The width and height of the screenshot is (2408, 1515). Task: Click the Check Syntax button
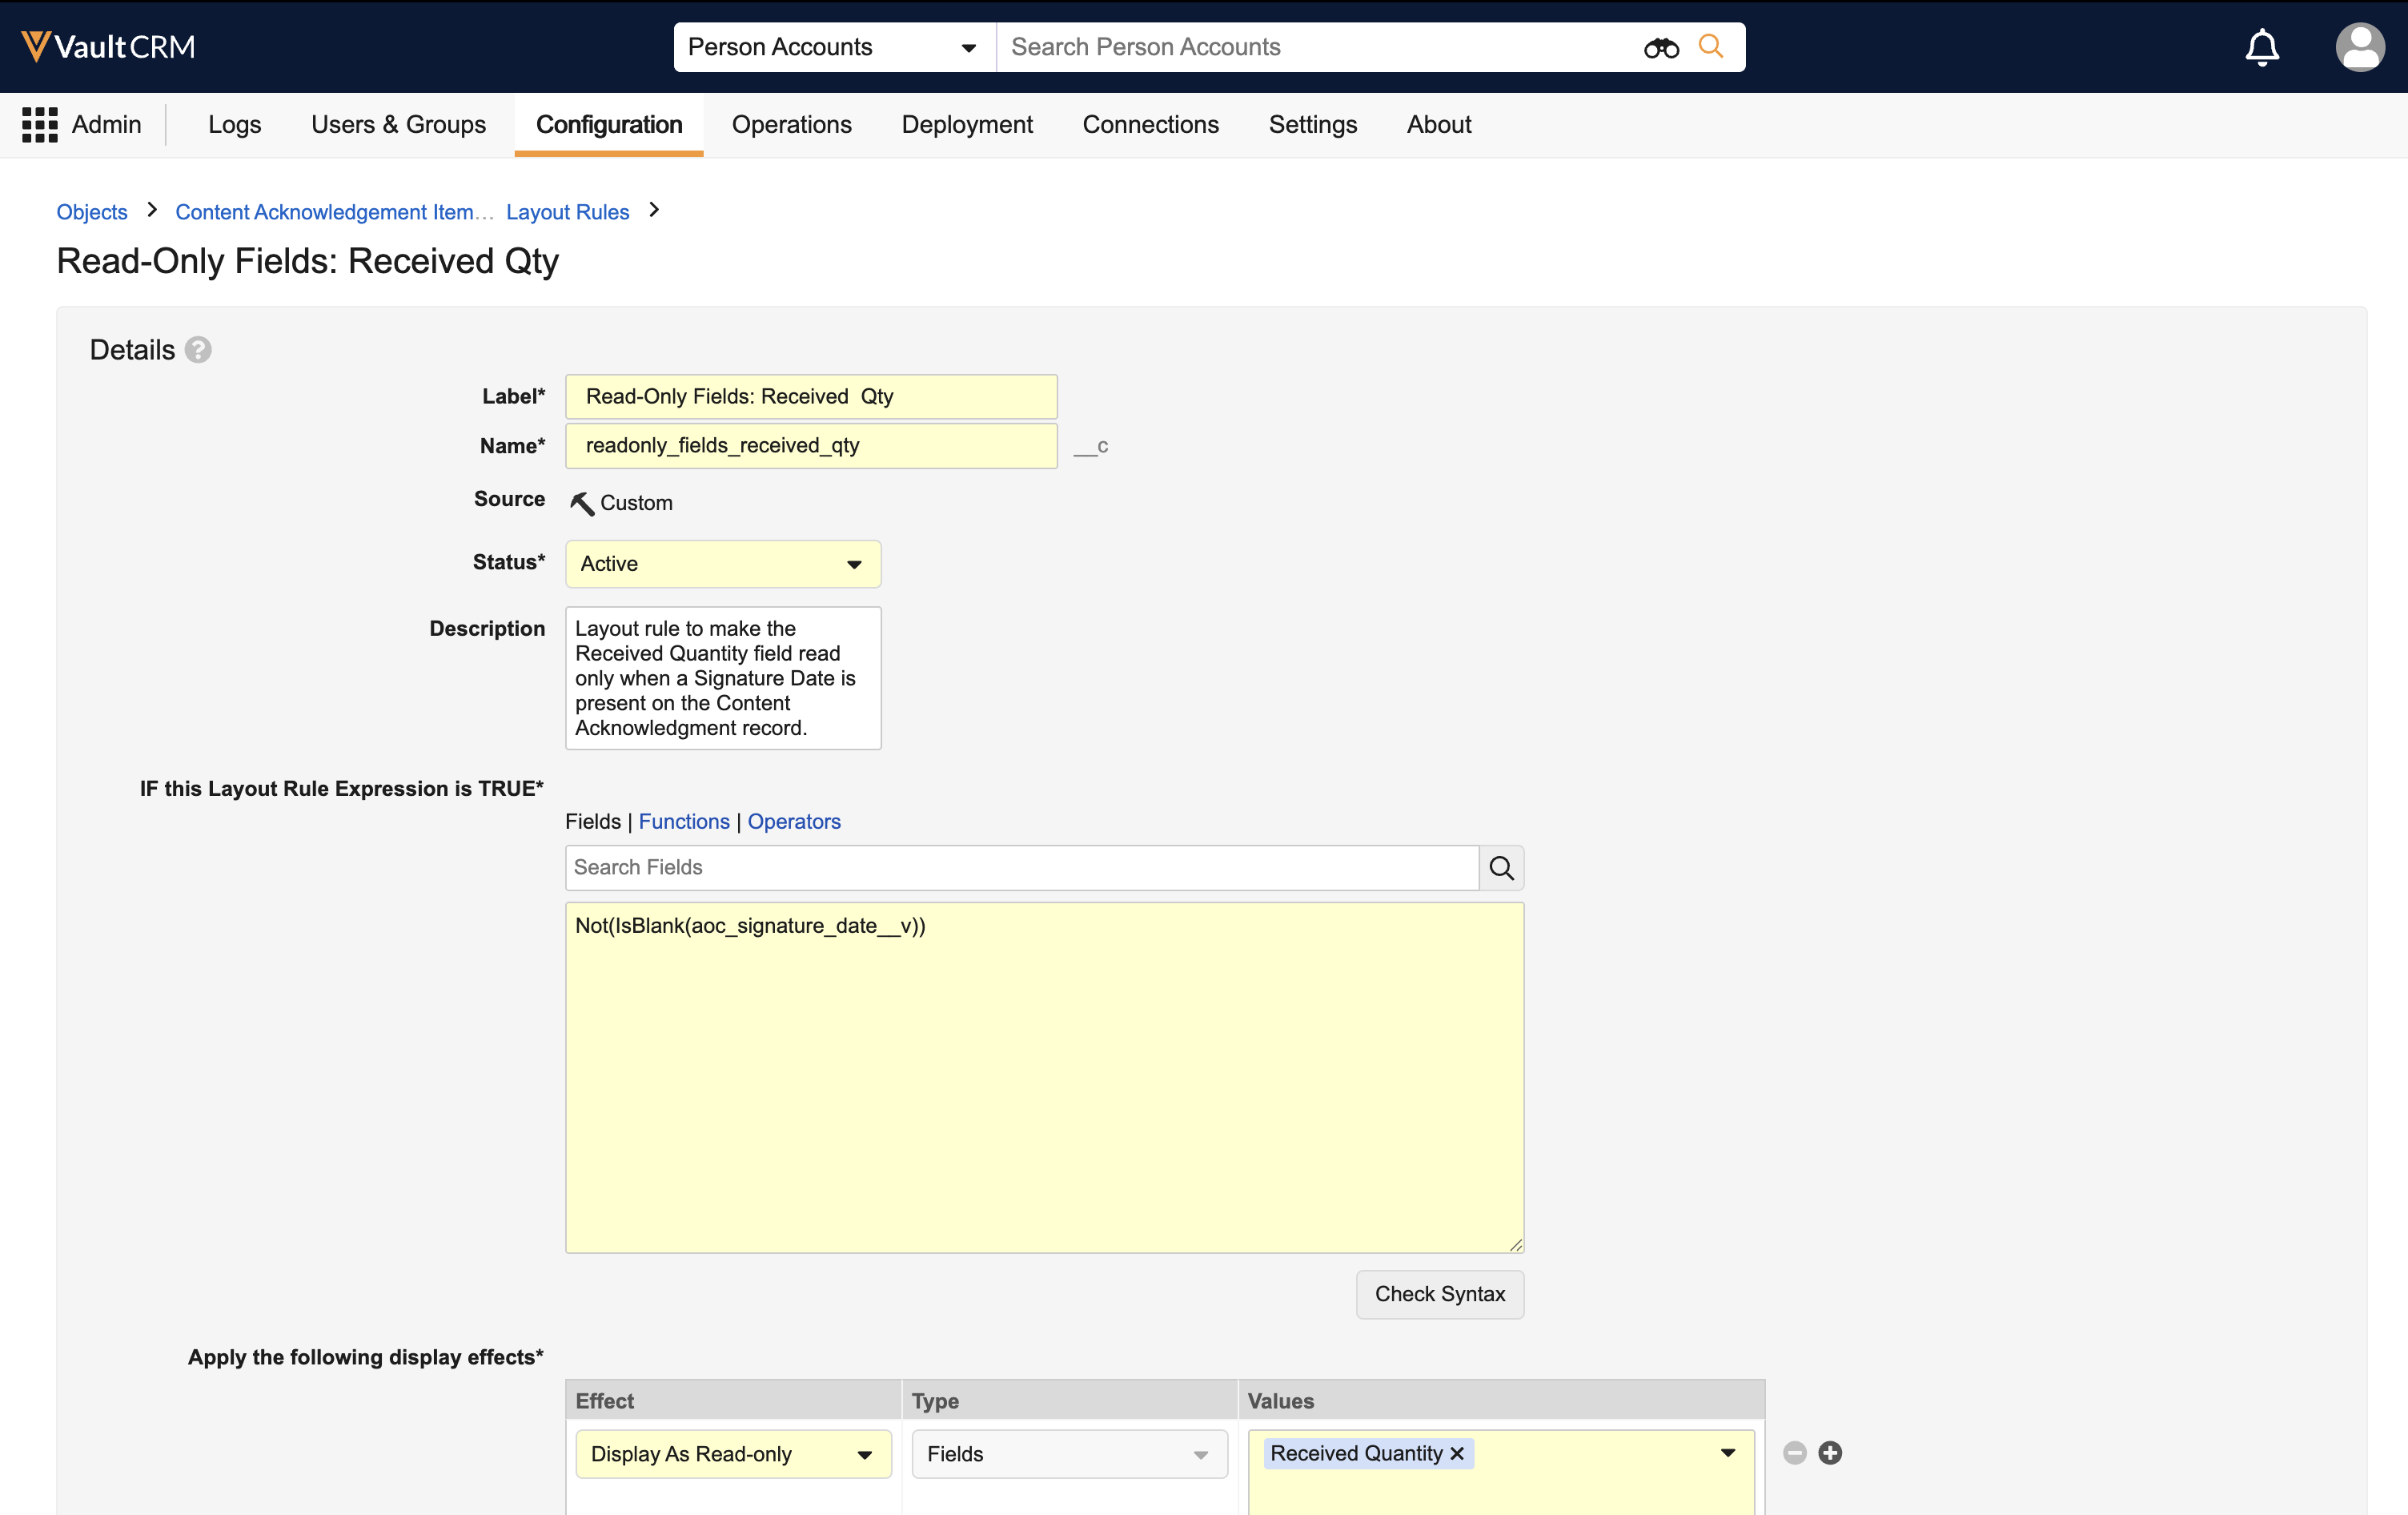[x=1439, y=1294]
